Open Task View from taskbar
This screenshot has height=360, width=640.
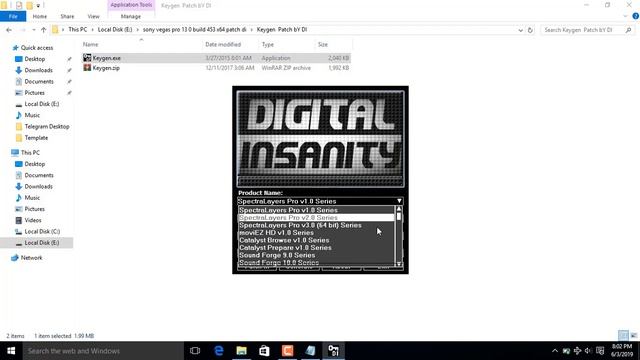[195, 351]
